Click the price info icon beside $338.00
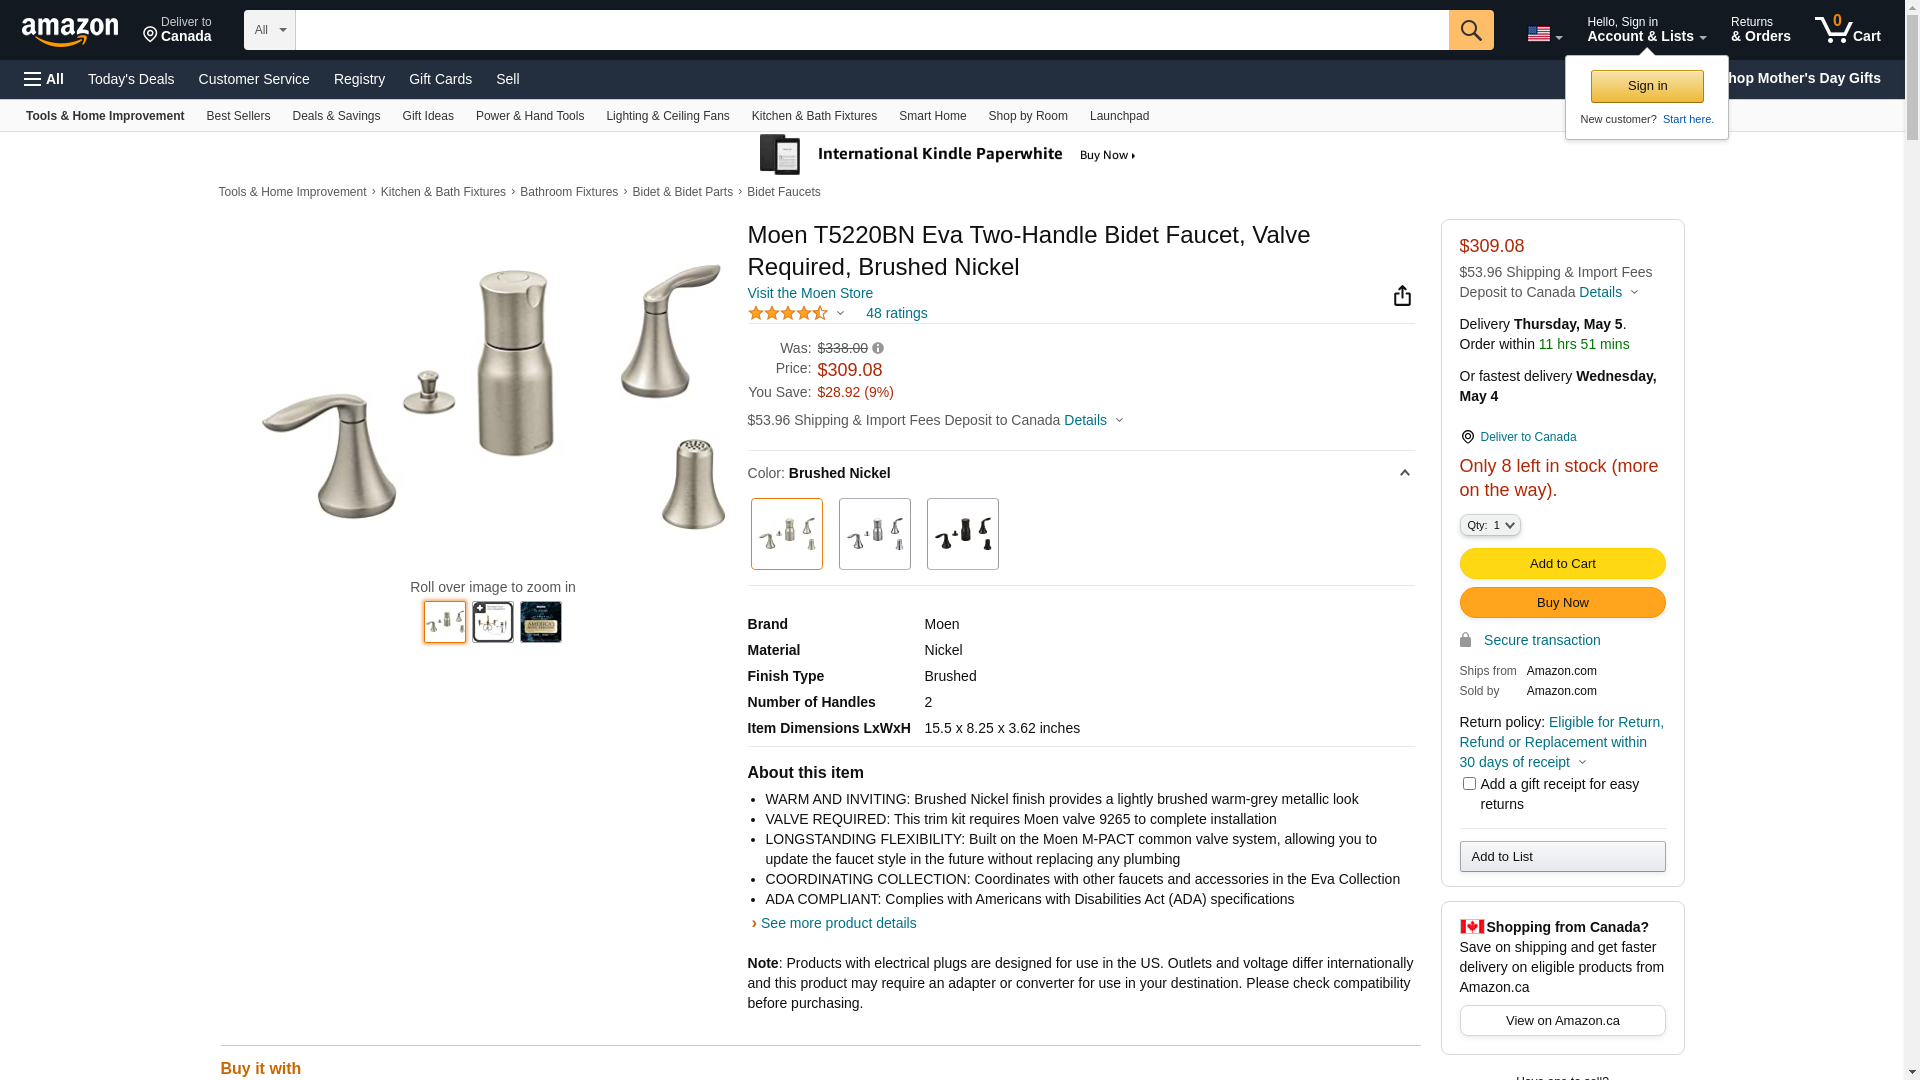Viewport: 1920px width, 1080px height. (878, 349)
